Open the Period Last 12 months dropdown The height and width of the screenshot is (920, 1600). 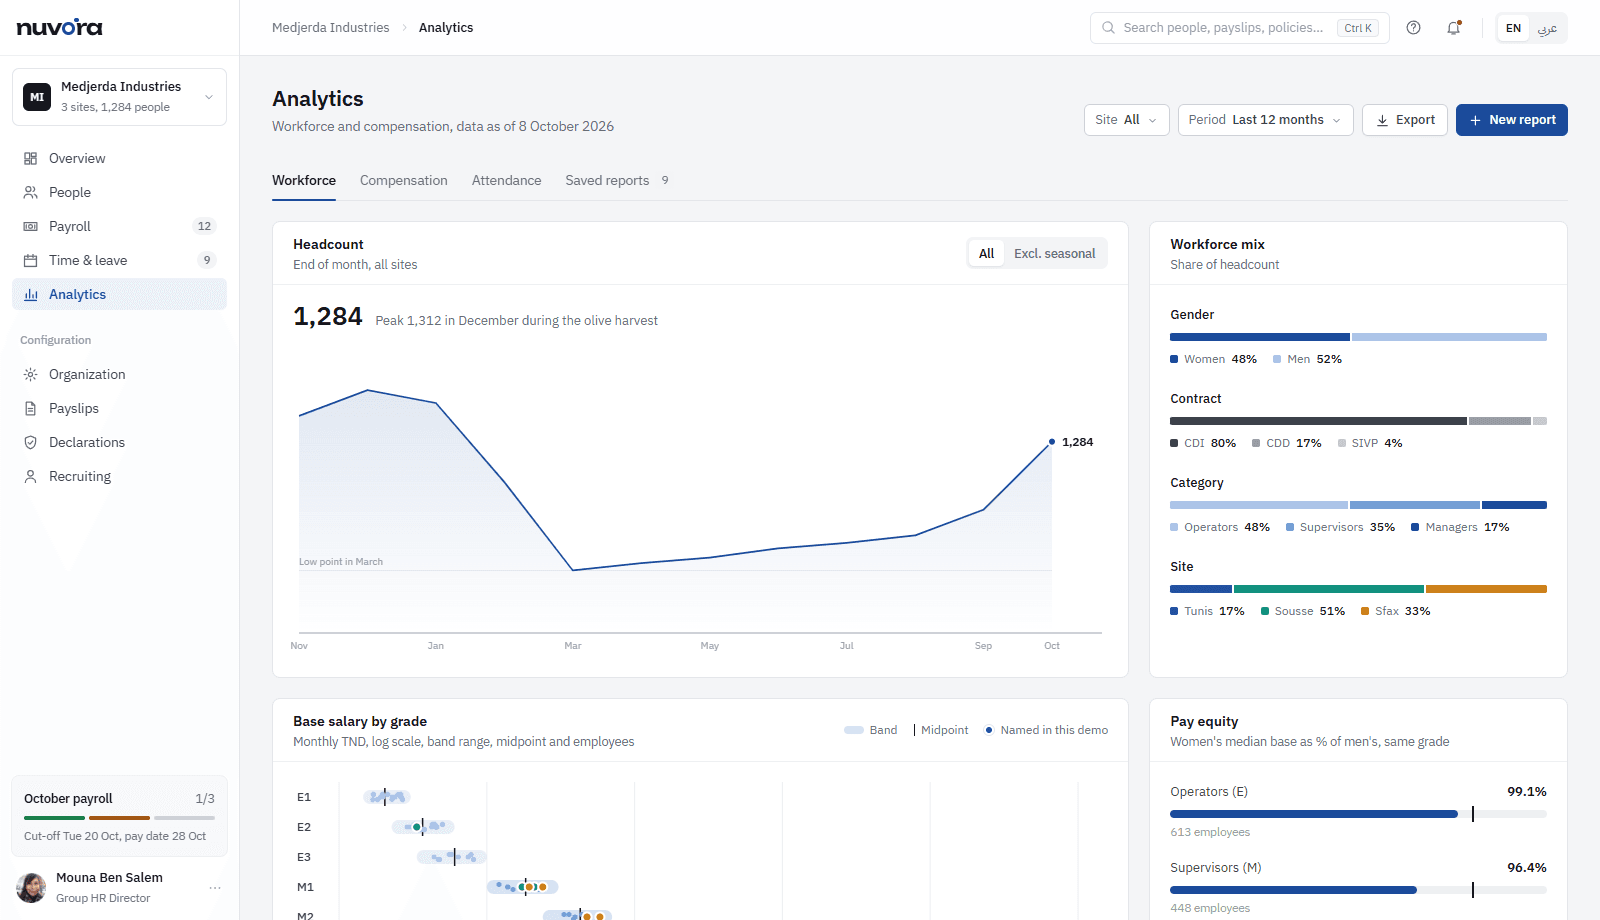tap(1265, 120)
